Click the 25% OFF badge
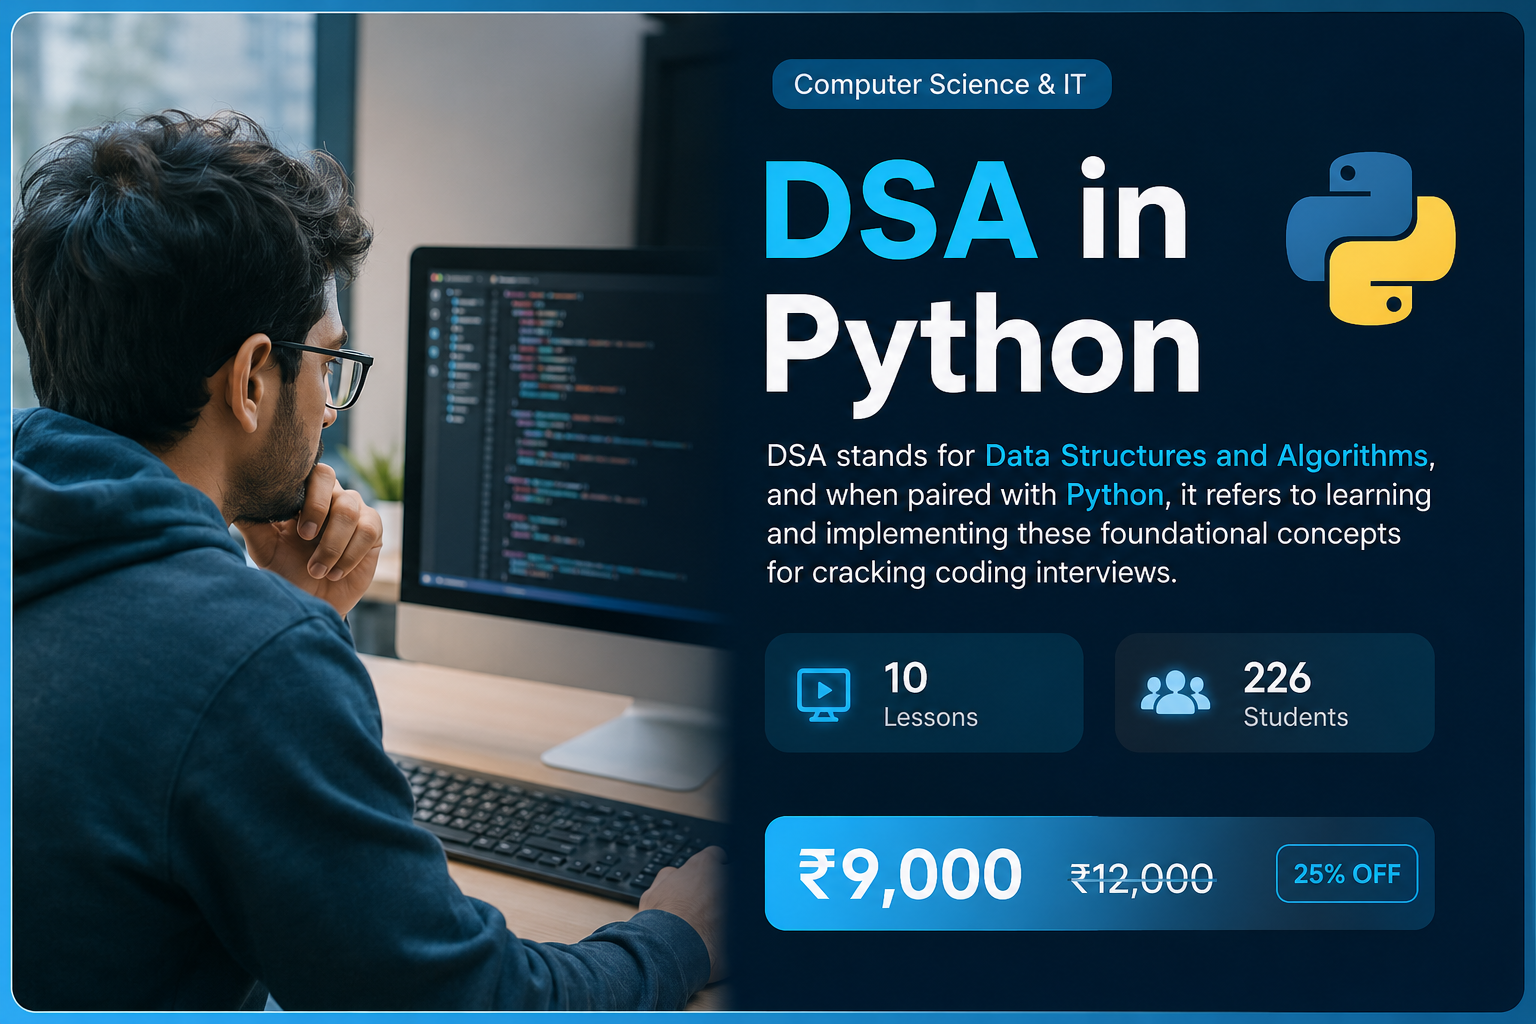 click(x=1346, y=874)
